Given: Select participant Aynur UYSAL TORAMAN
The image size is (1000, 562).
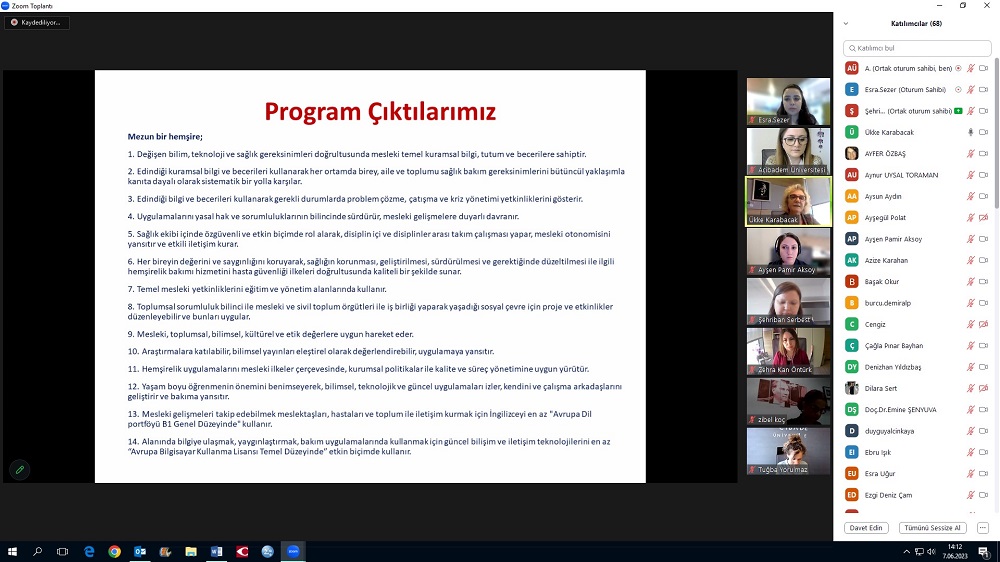Looking at the screenshot, I should pyautogui.click(x=901, y=175).
